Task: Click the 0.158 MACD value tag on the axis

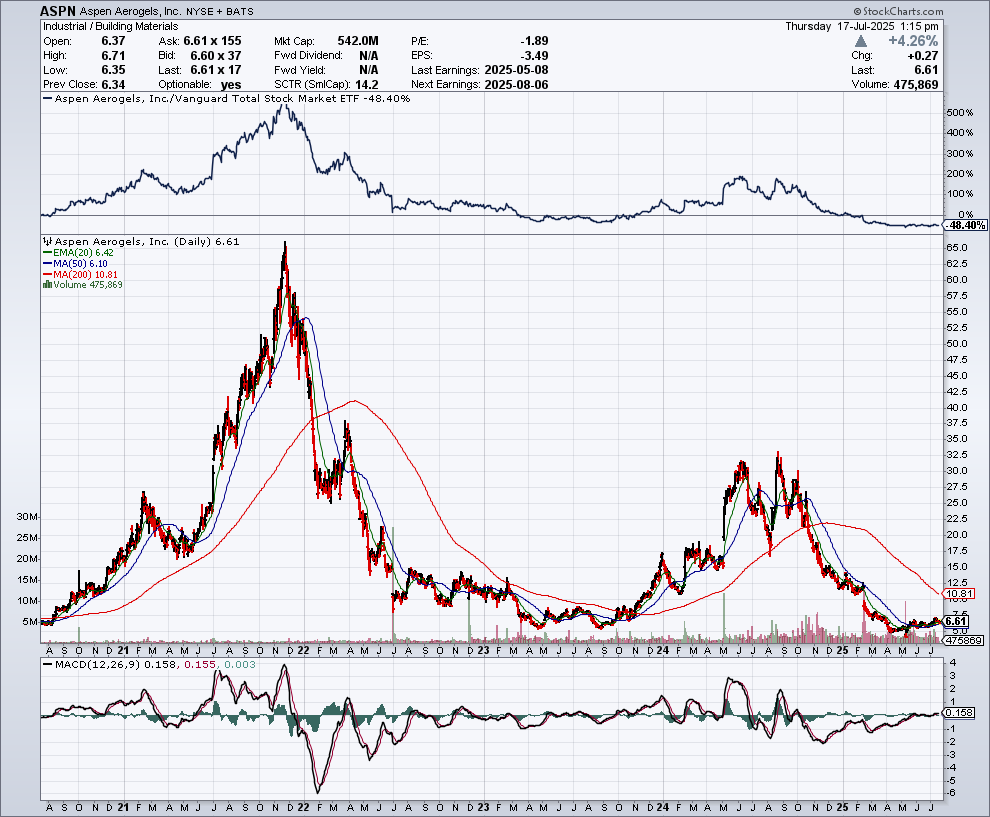Action: click(x=960, y=713)
